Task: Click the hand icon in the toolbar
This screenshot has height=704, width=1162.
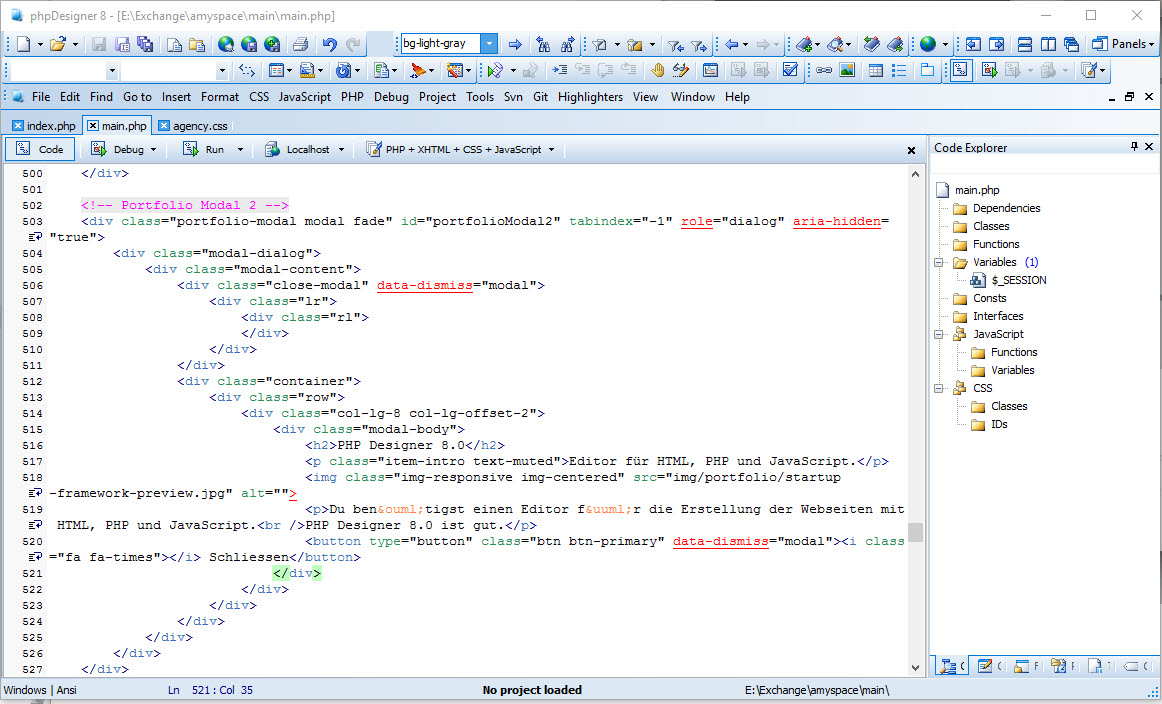Action: (657, 70)
